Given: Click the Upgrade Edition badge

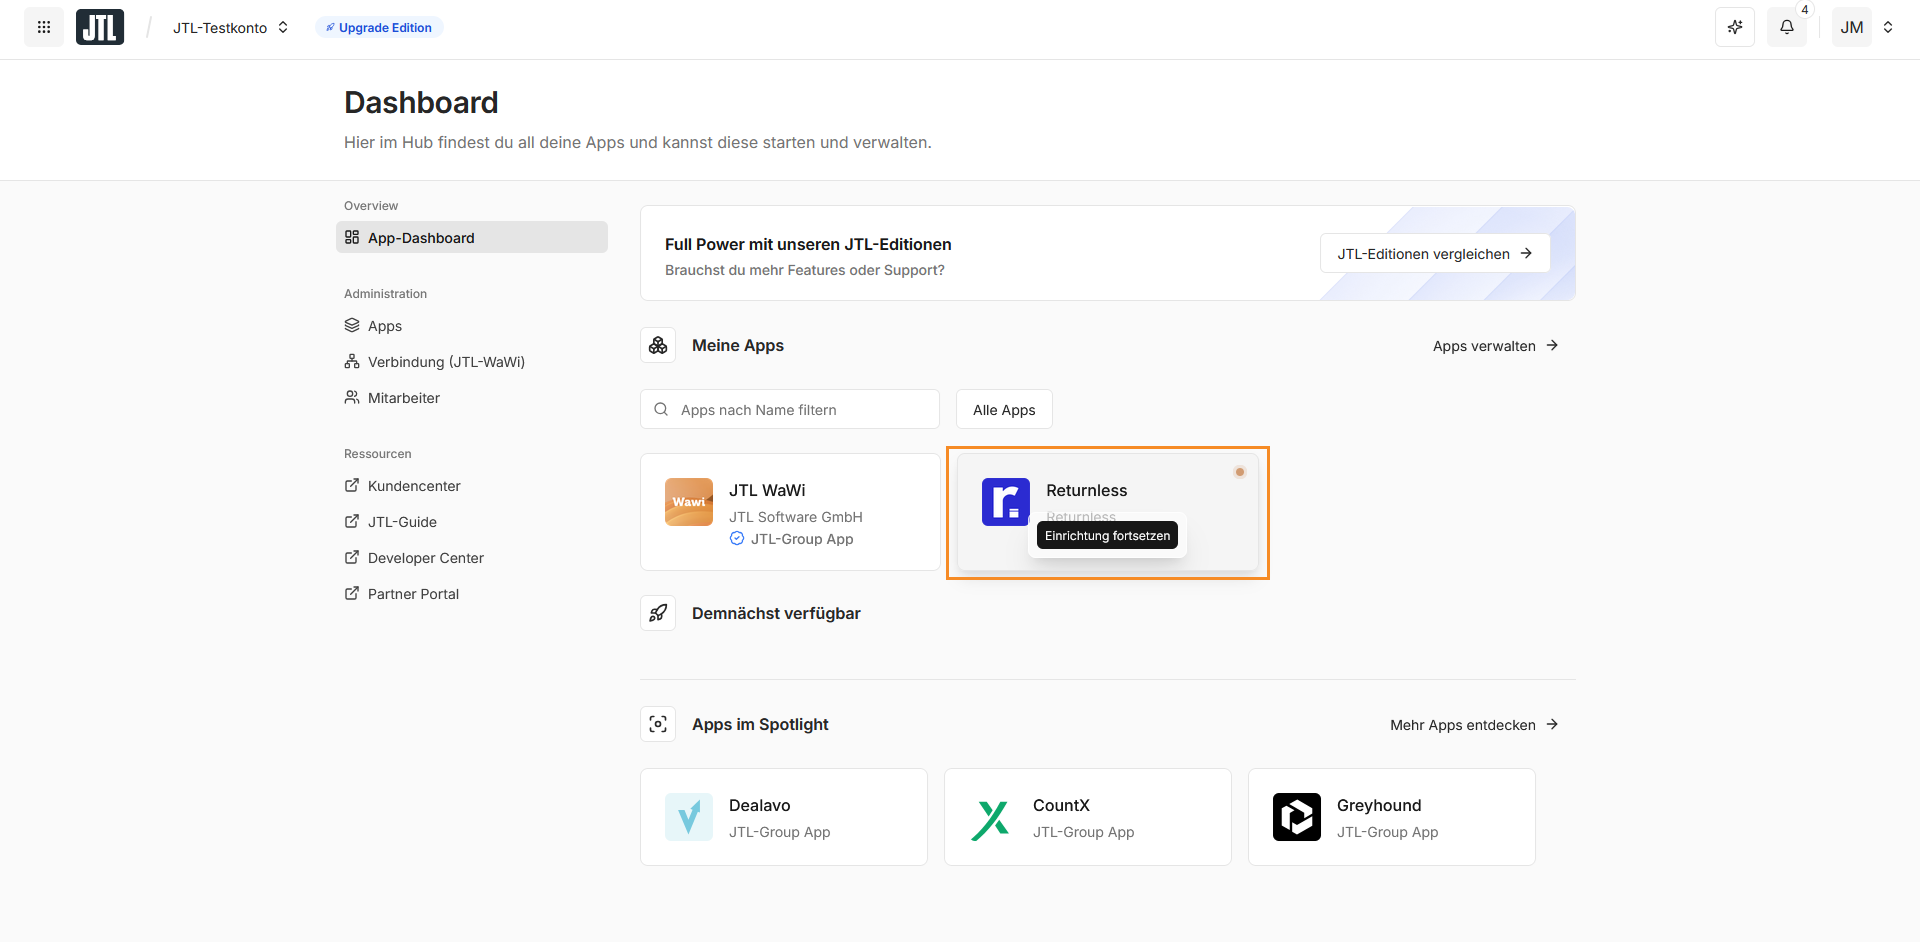Looking at the screenshot, I should pos(379,28).
